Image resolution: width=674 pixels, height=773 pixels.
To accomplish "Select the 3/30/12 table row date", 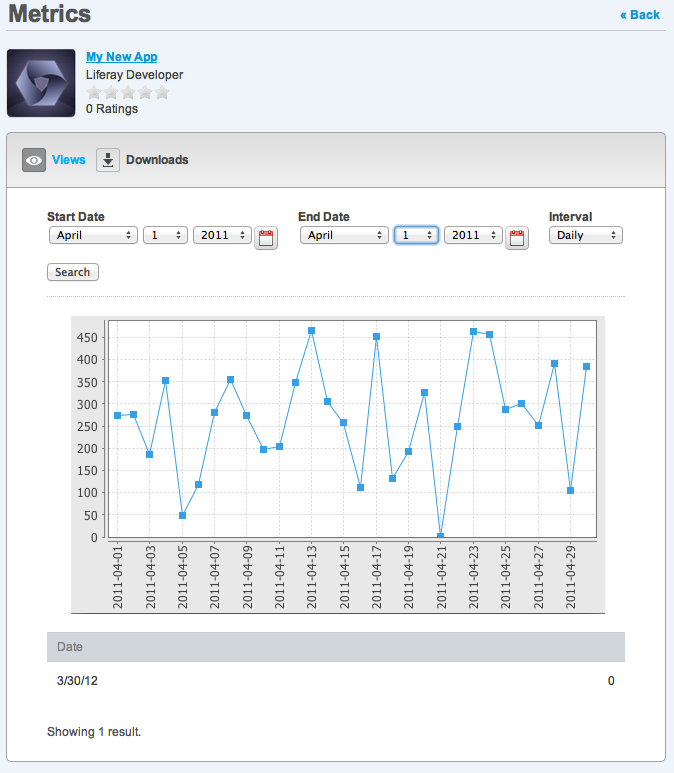I will coord(77,681).
